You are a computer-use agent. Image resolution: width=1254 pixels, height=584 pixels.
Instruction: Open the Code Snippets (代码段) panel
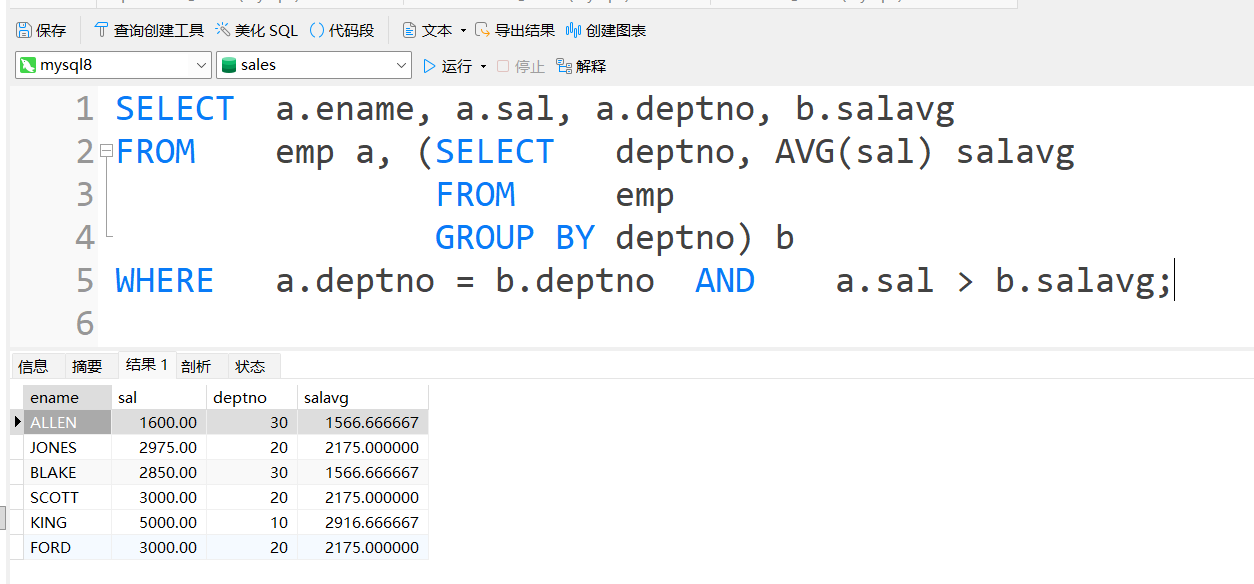coord(342,31)
